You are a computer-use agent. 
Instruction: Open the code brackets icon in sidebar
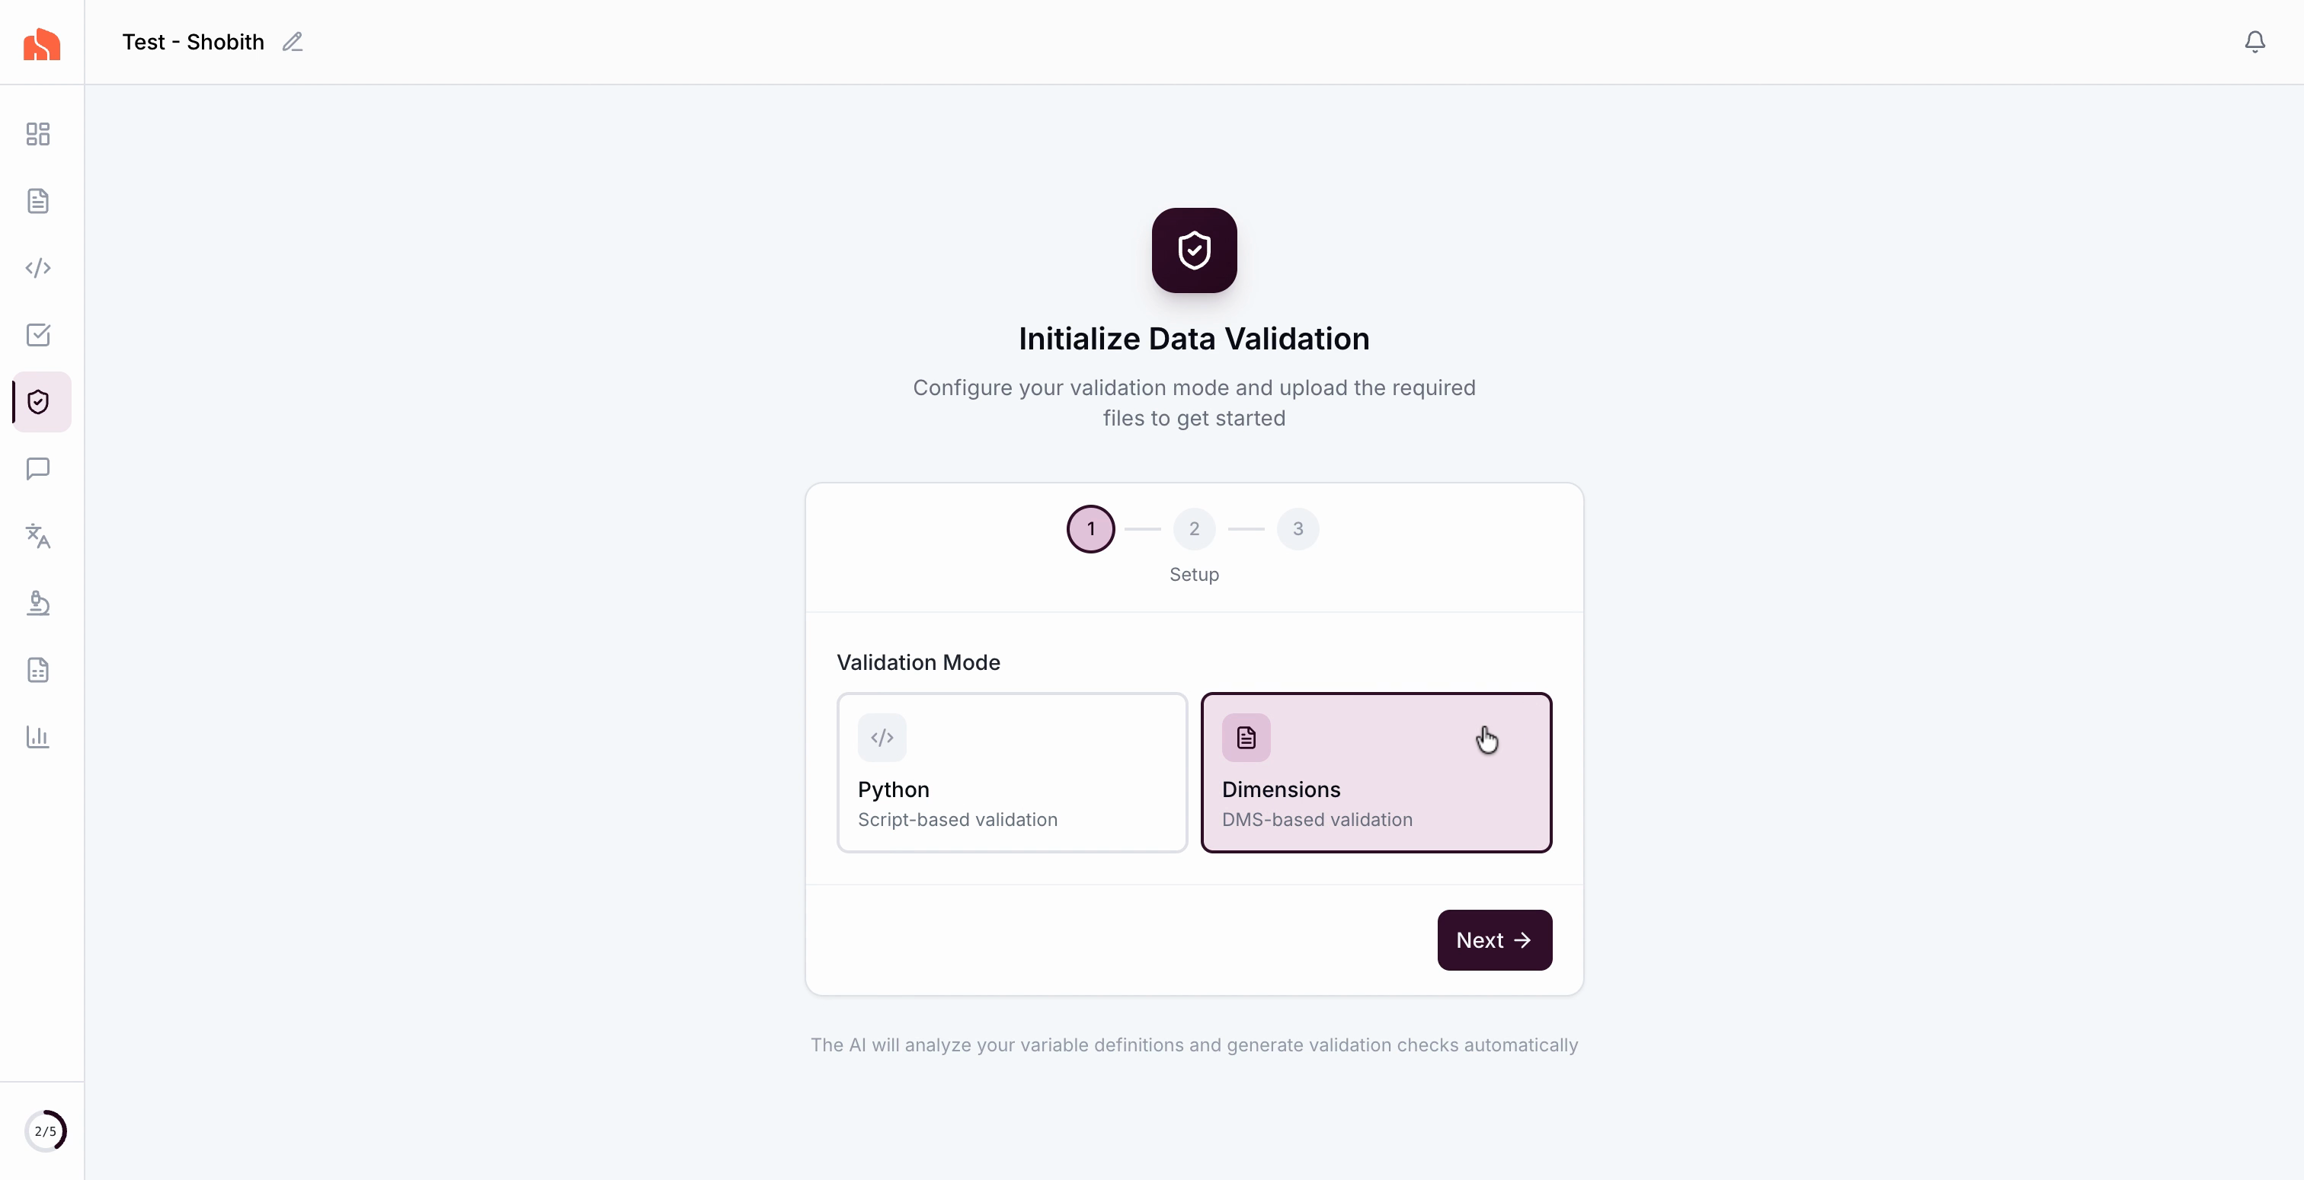[x=38, y=268]
